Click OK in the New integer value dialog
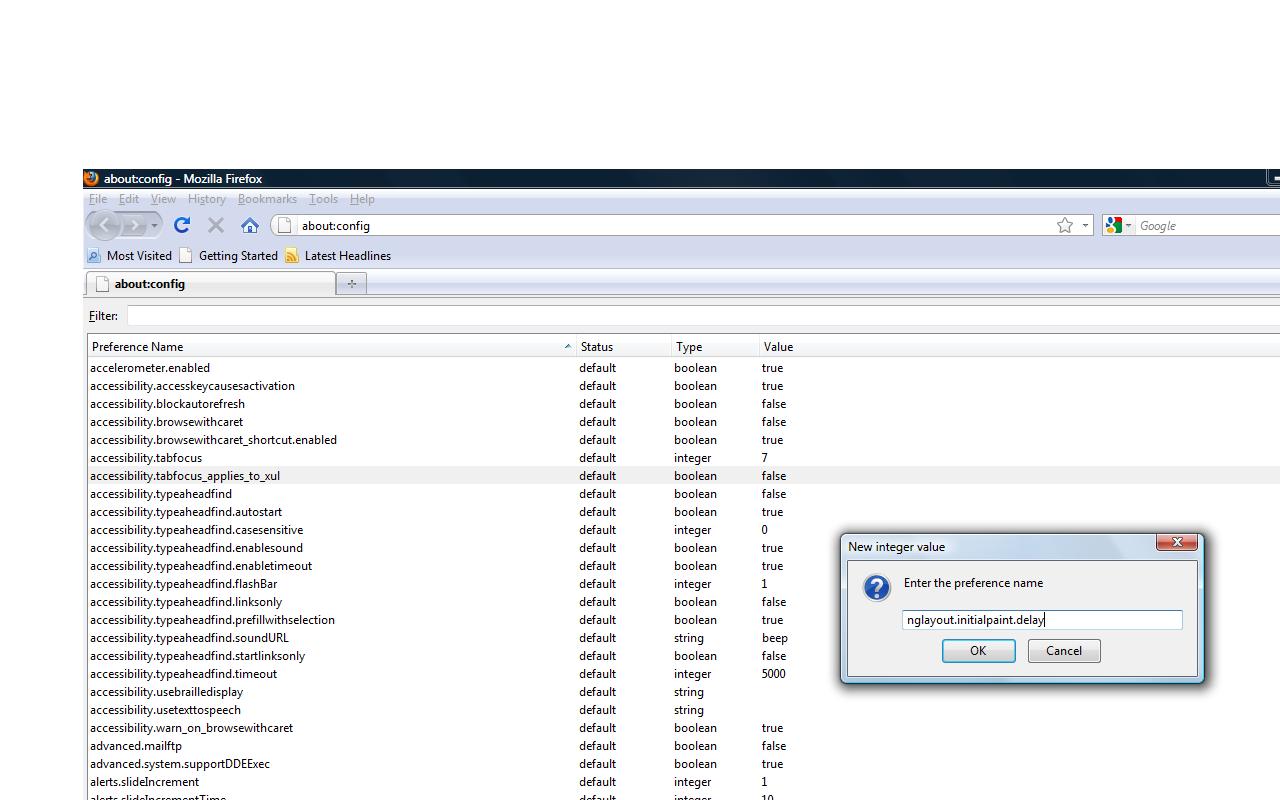Screen dimensions: 1280x800 click(x=978, y=651)
